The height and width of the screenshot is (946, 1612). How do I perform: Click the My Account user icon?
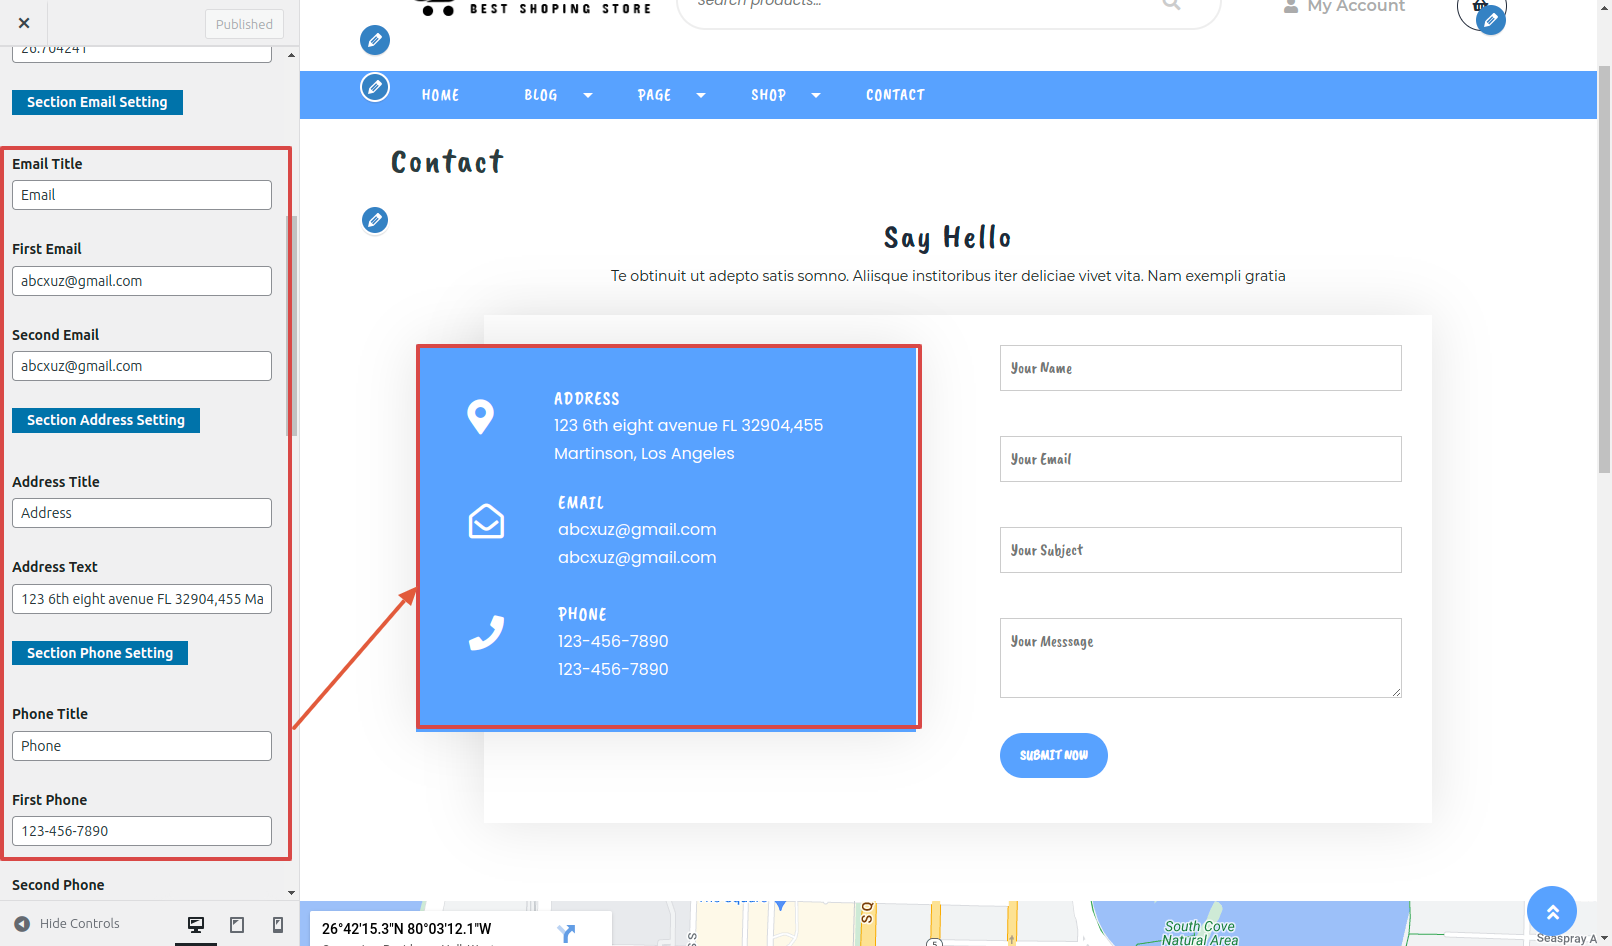1291,6
